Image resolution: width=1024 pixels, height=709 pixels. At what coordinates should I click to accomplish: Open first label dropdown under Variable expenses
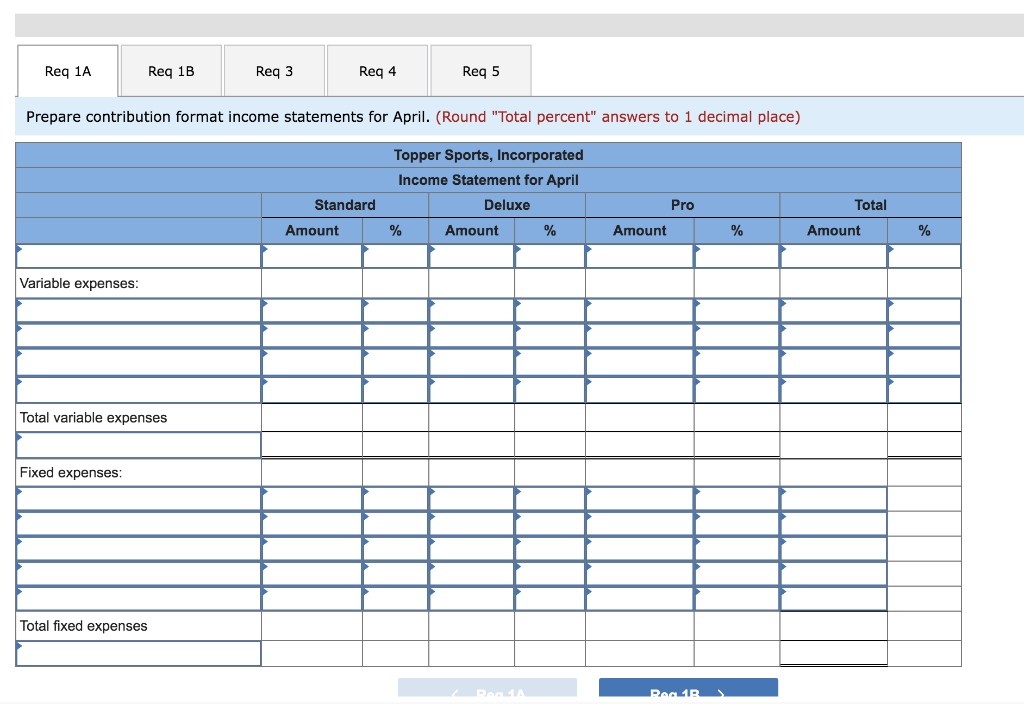(138, 311)
